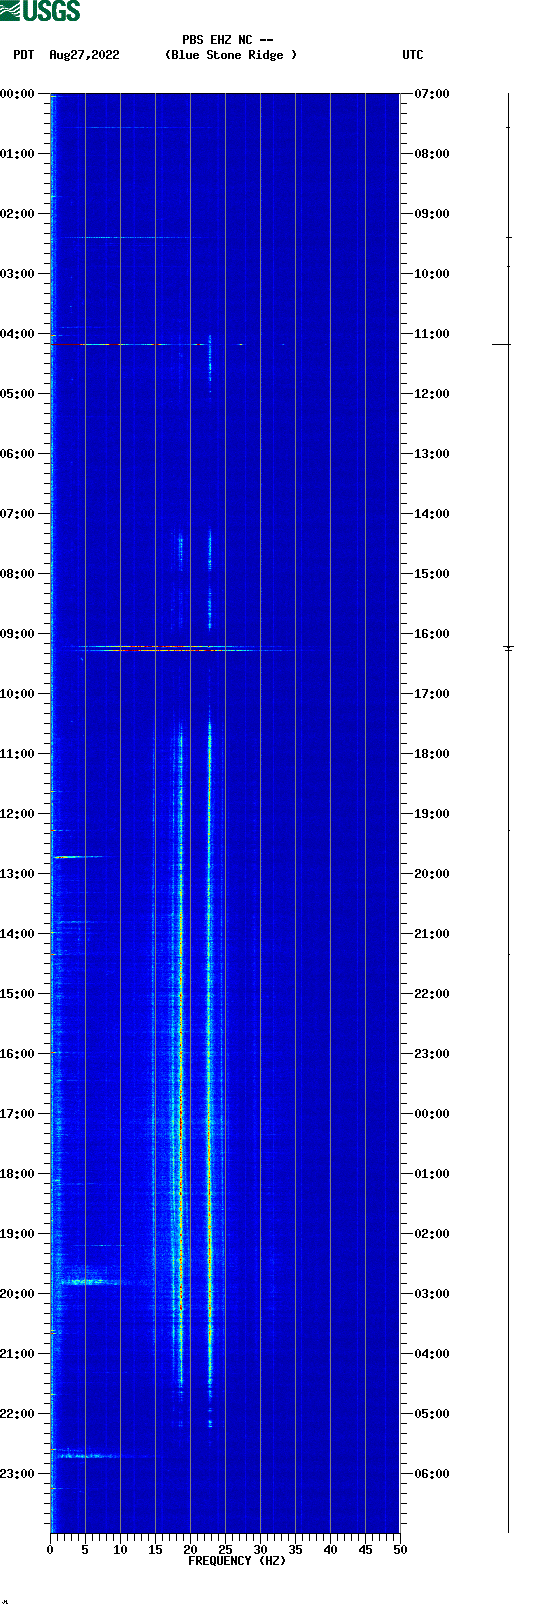Click the PDT timezone label
The image size is (552, 1613).
point(24,55)
